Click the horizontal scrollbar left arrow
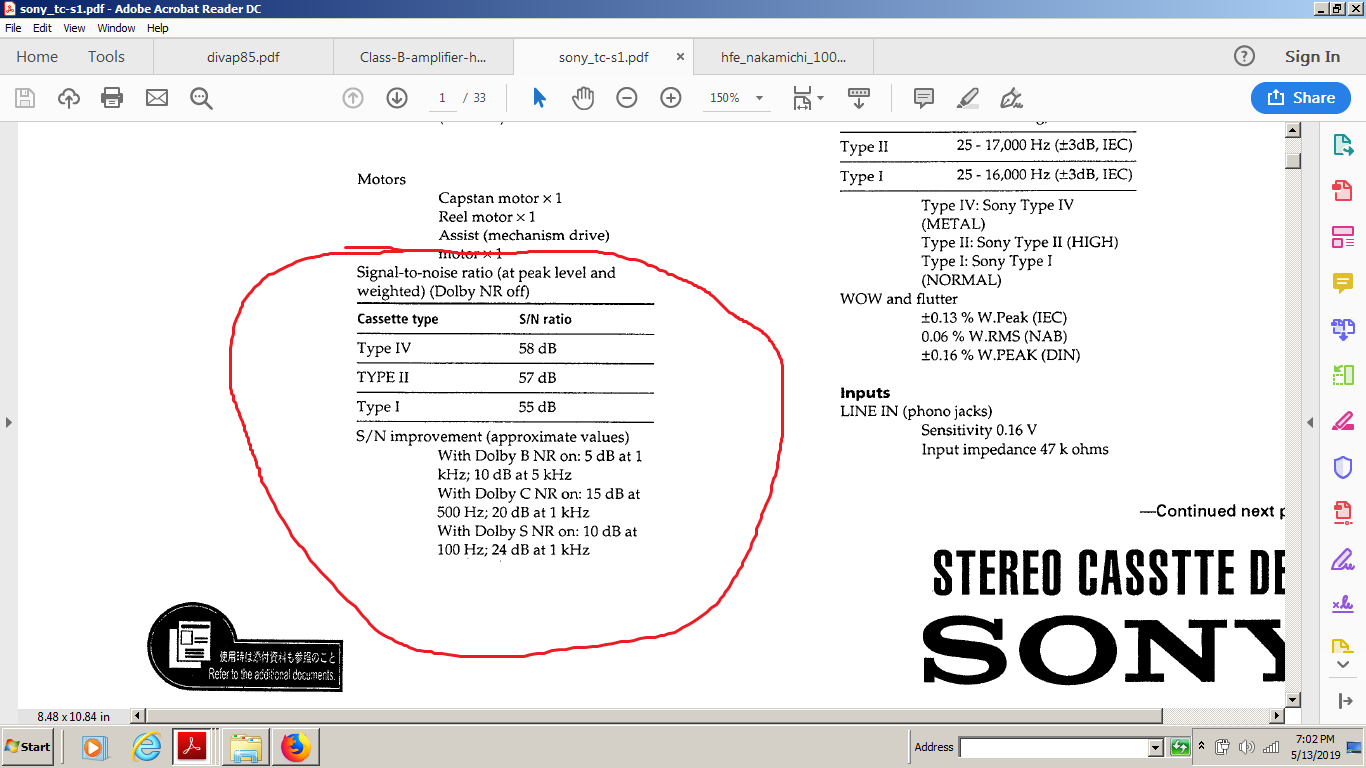 138,716
